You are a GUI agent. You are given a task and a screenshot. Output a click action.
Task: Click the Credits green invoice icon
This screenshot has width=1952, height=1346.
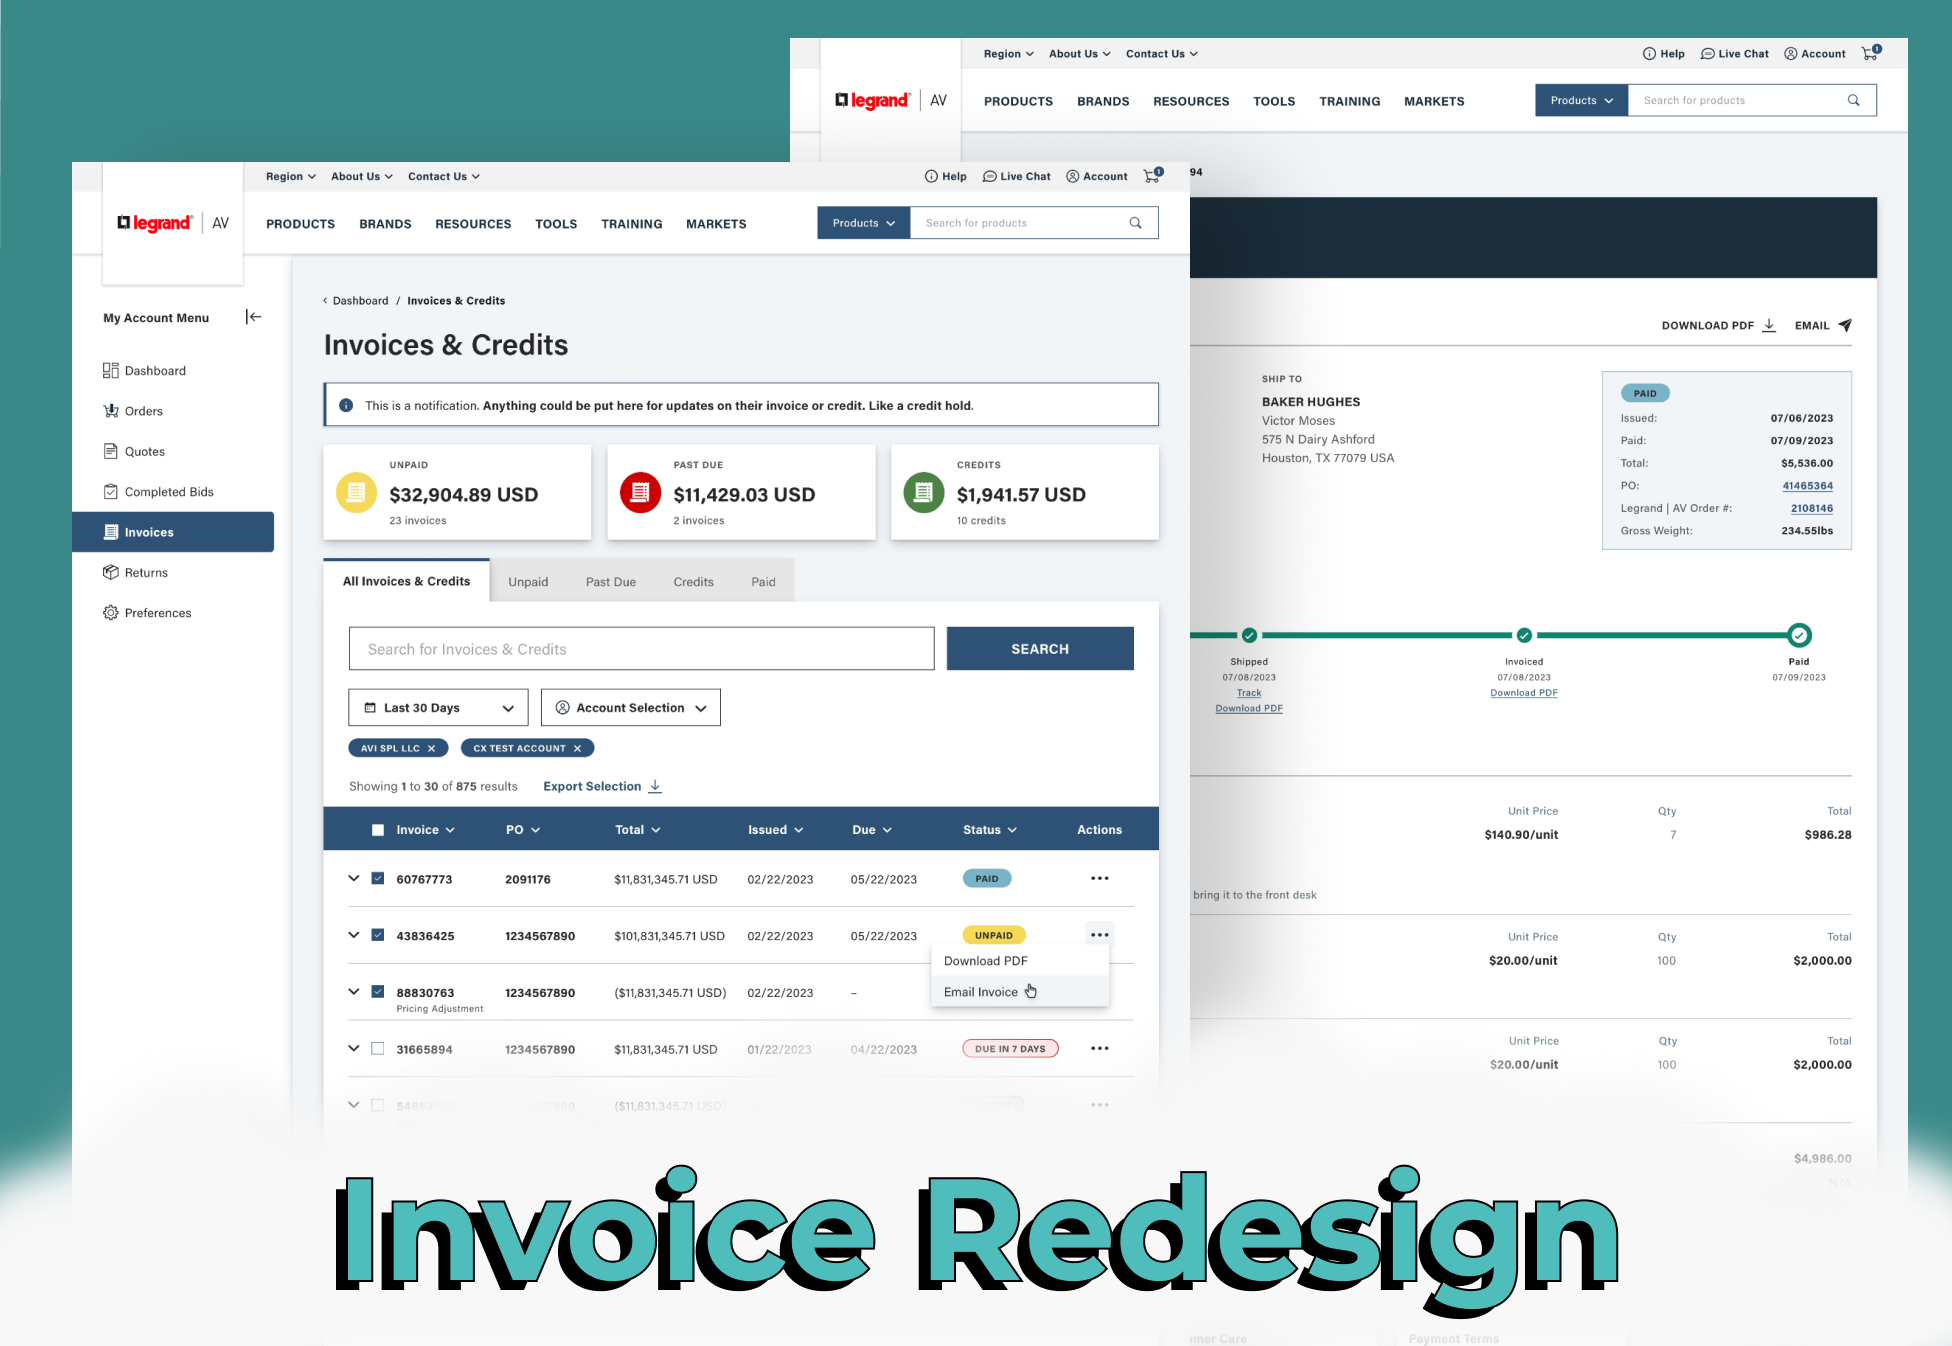point(924,492)
